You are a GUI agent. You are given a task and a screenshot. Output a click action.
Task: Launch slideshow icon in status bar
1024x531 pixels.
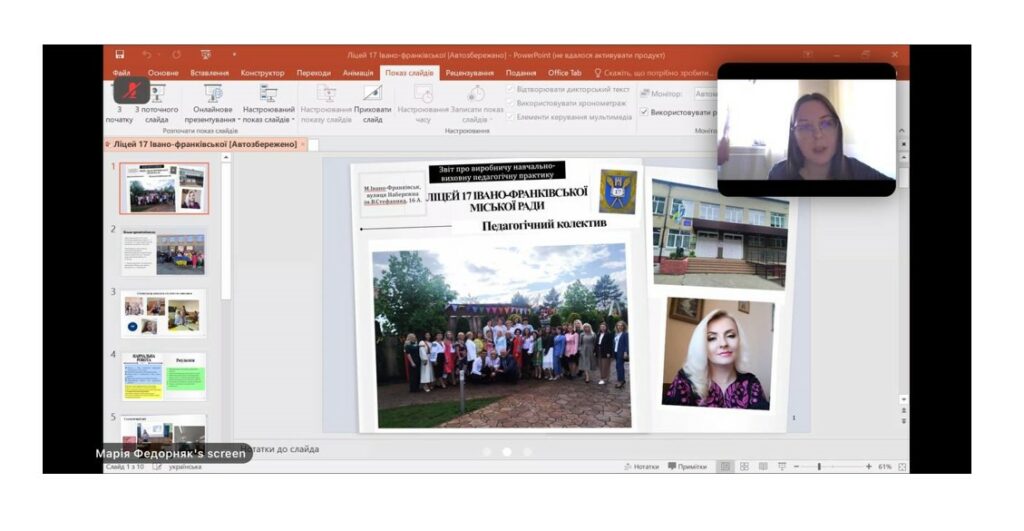coord(782,466)
